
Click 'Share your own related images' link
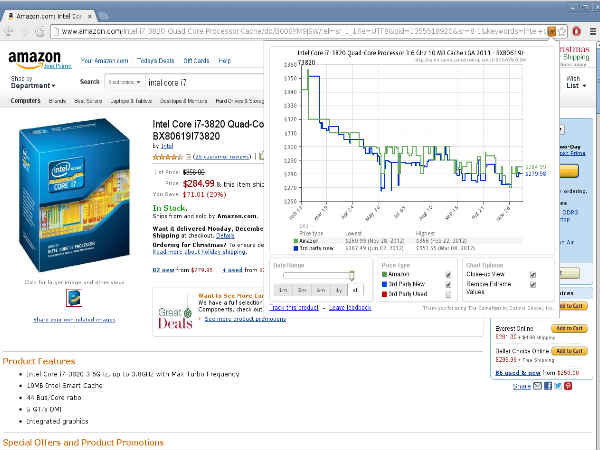[x=74, y=320]
